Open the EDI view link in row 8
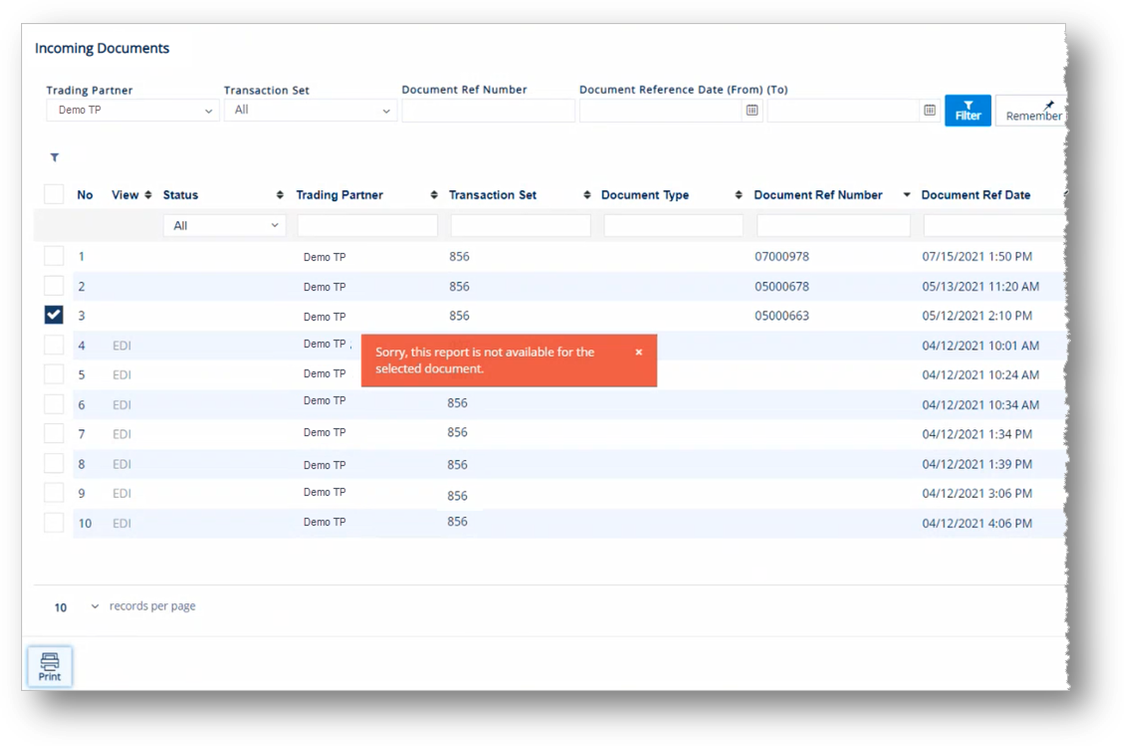 pos(122,464)
